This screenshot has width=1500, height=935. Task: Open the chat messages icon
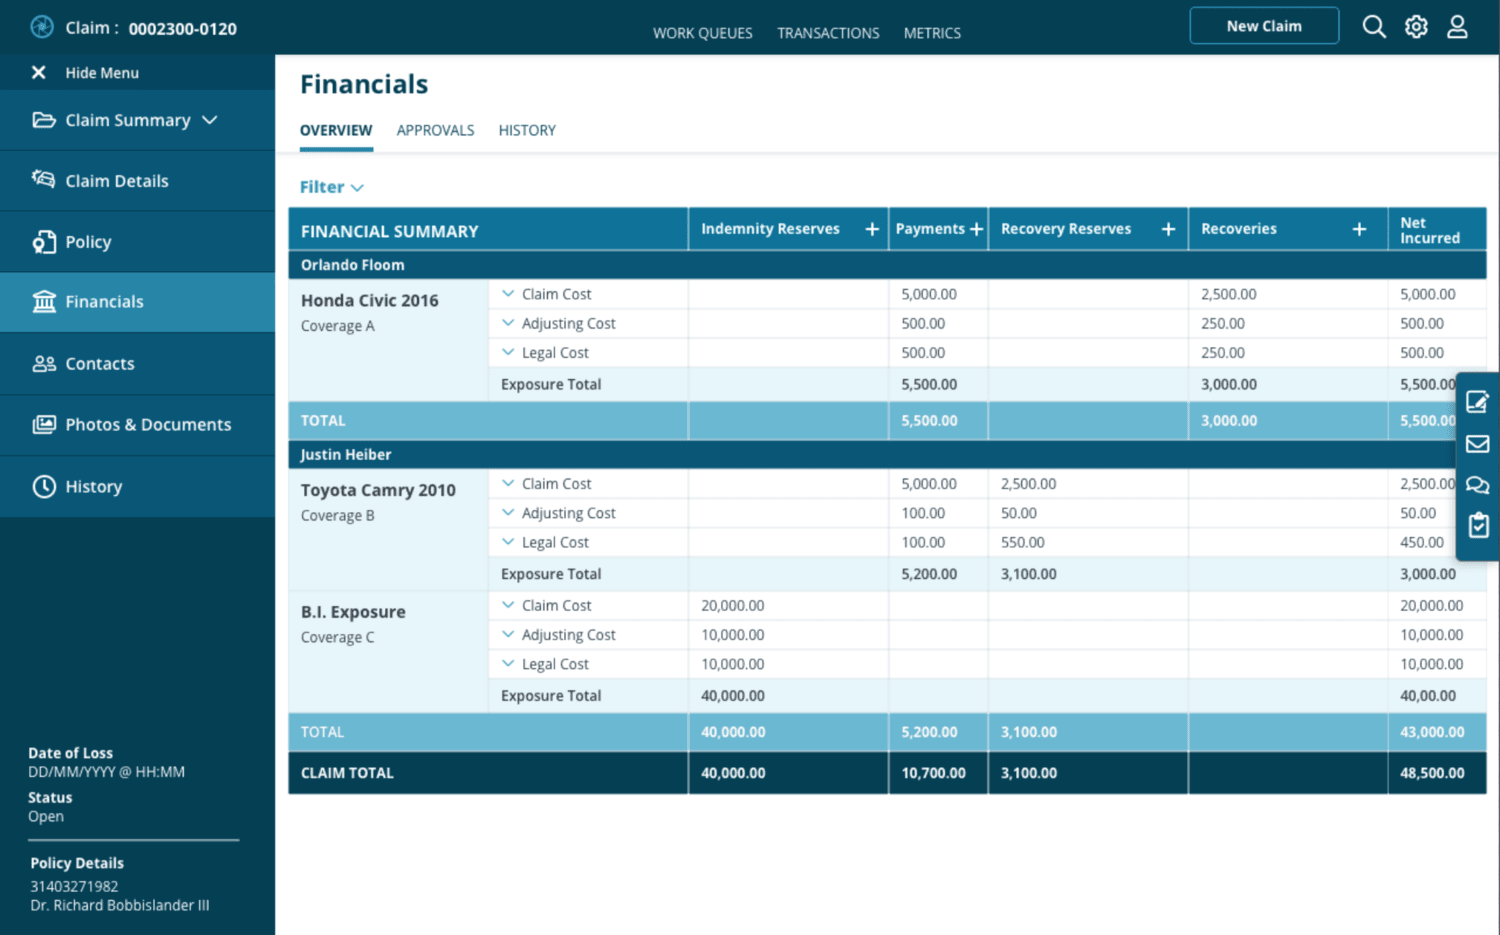click(1477, 484)
